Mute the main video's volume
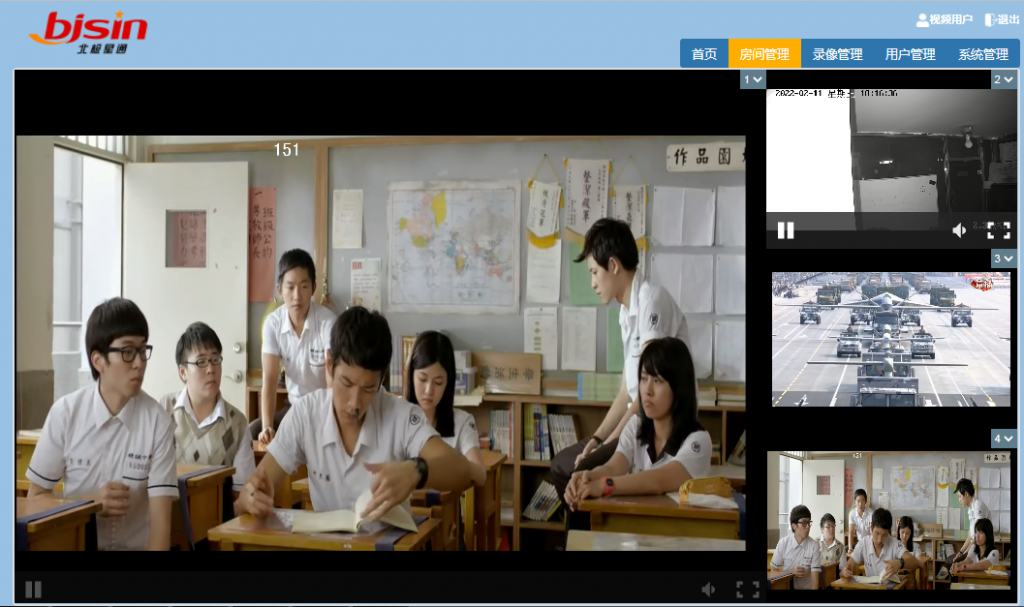 point(709,590)
